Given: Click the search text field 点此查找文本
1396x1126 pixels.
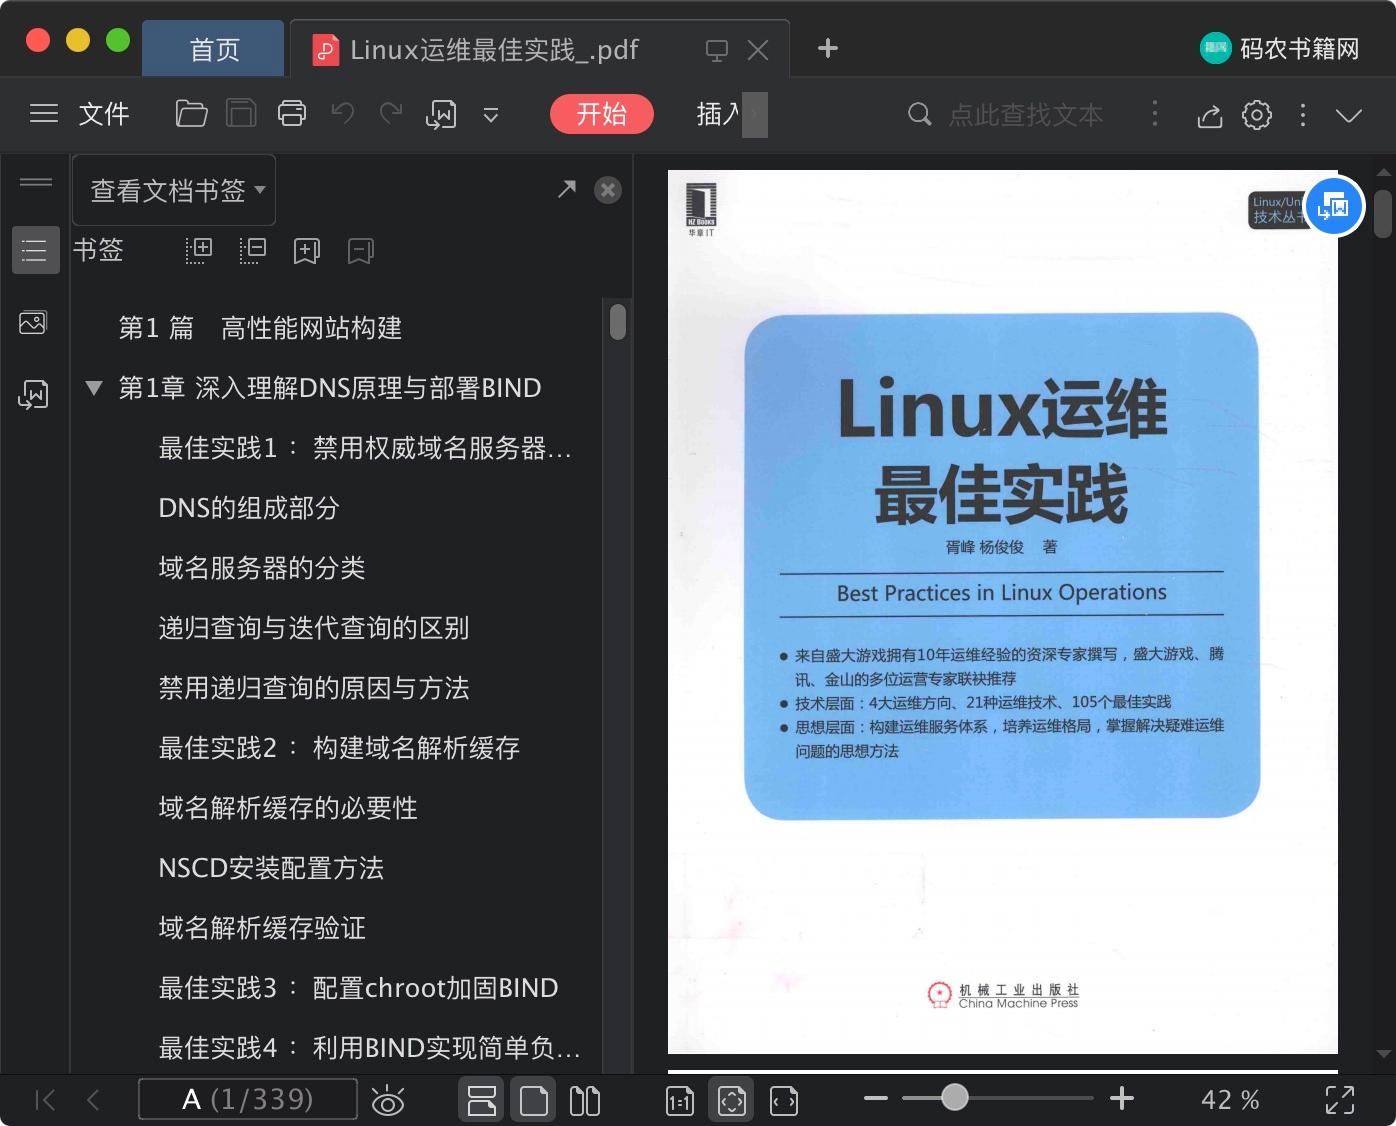Looking at the screenshot, I should (1024, 114).
